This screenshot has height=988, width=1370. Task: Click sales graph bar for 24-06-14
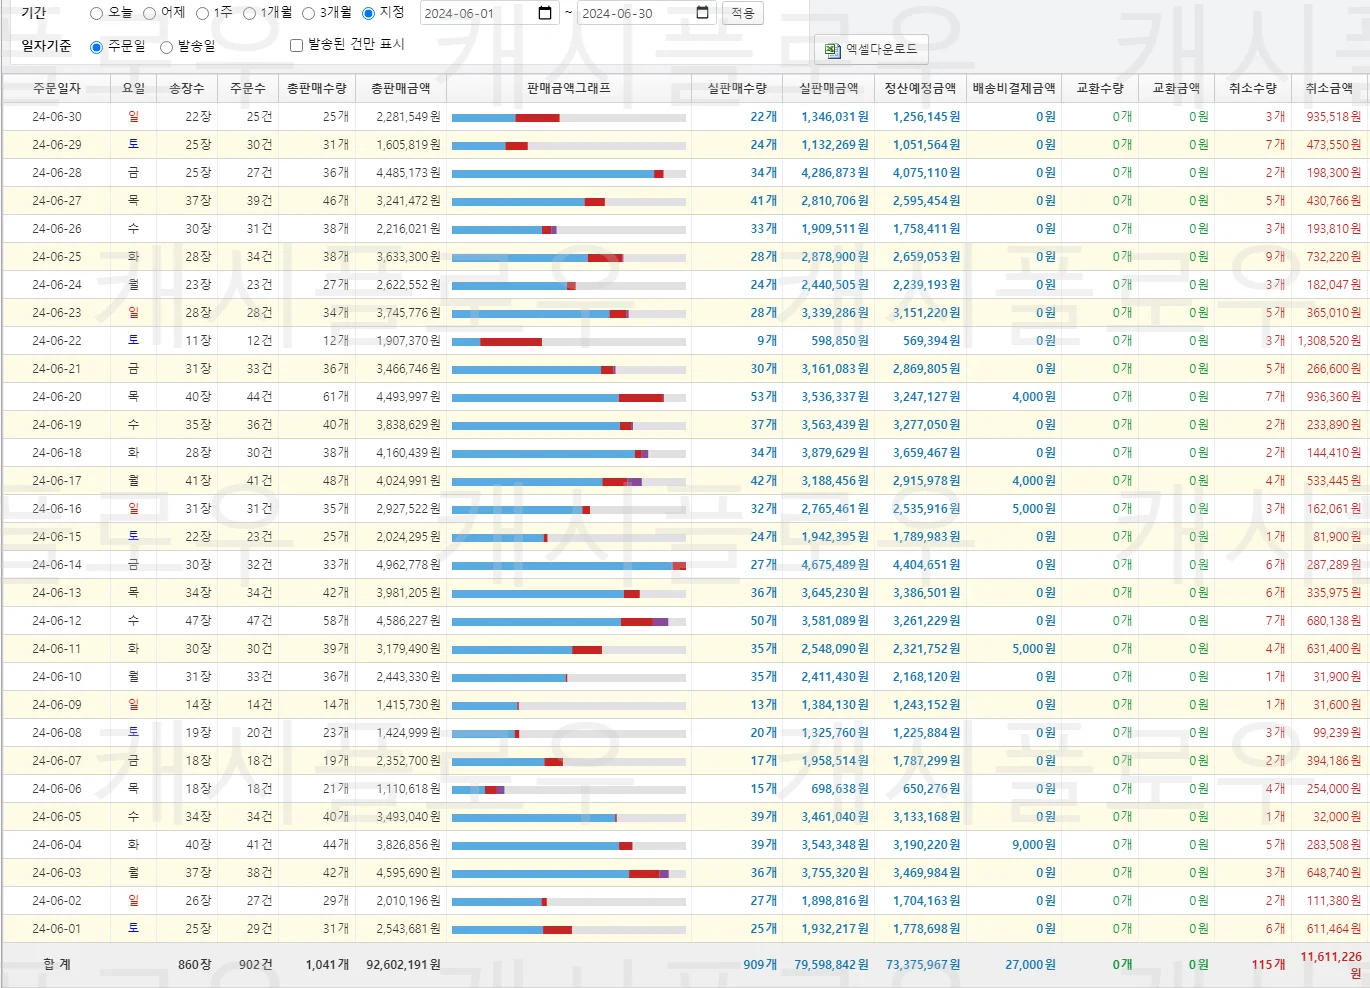pos(569,566)
